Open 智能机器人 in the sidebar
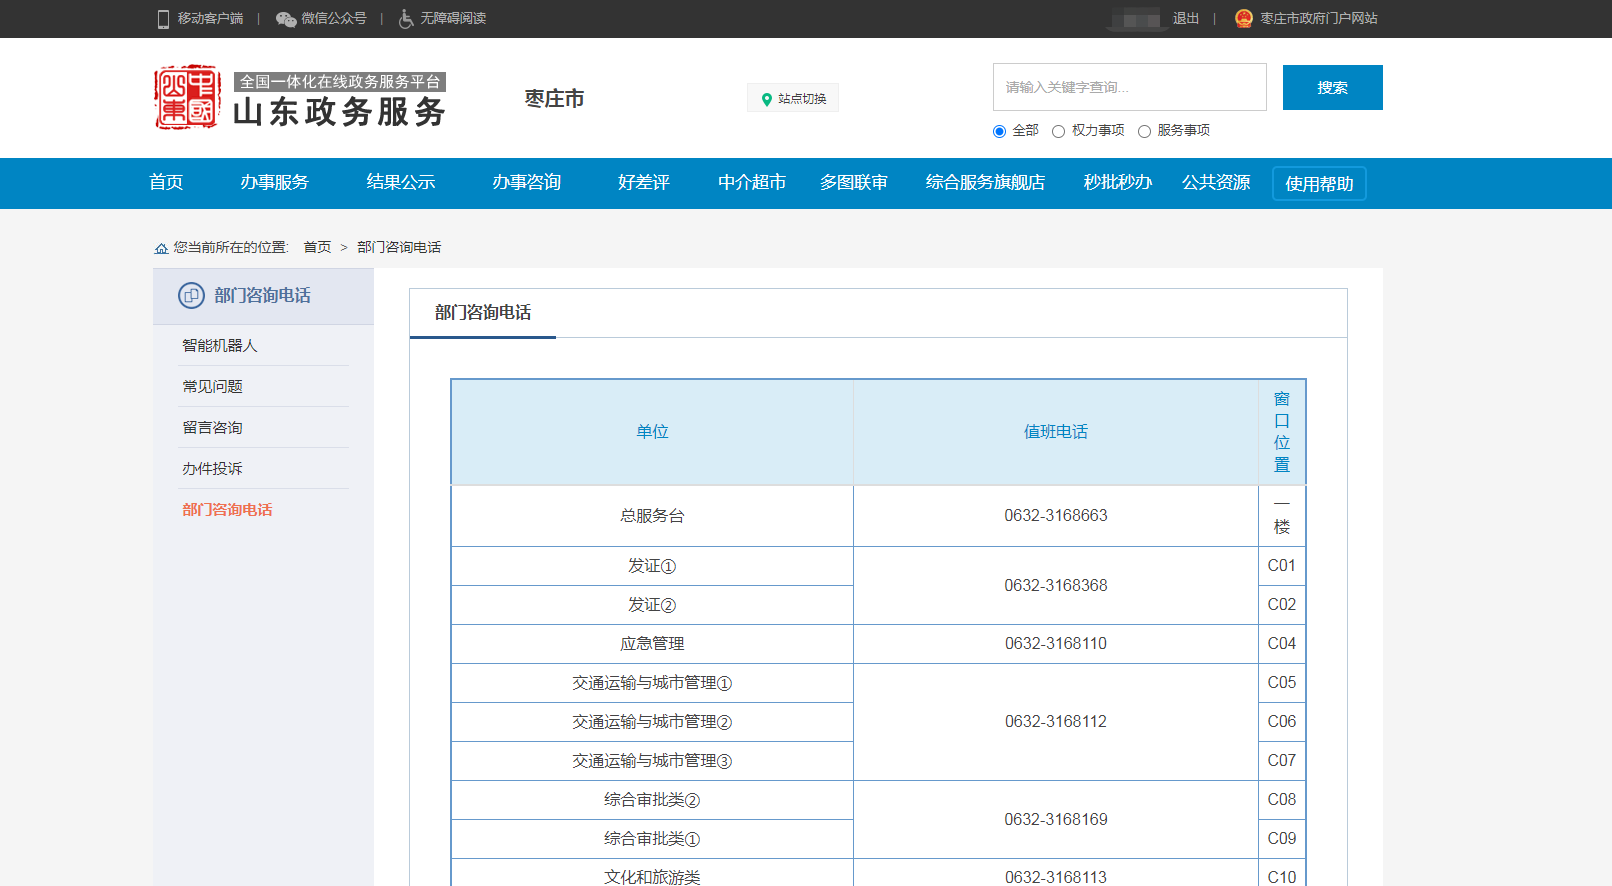 coord(220,346)
